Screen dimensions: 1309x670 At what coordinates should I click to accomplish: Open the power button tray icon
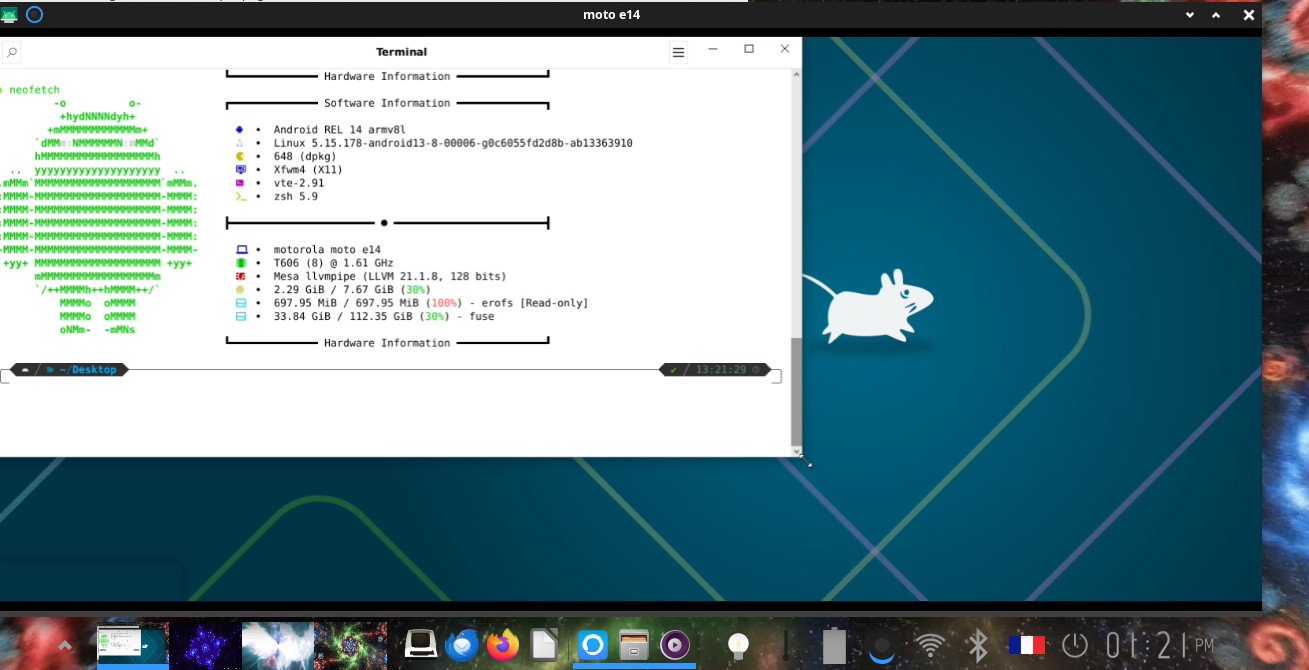pos(1075,645)
